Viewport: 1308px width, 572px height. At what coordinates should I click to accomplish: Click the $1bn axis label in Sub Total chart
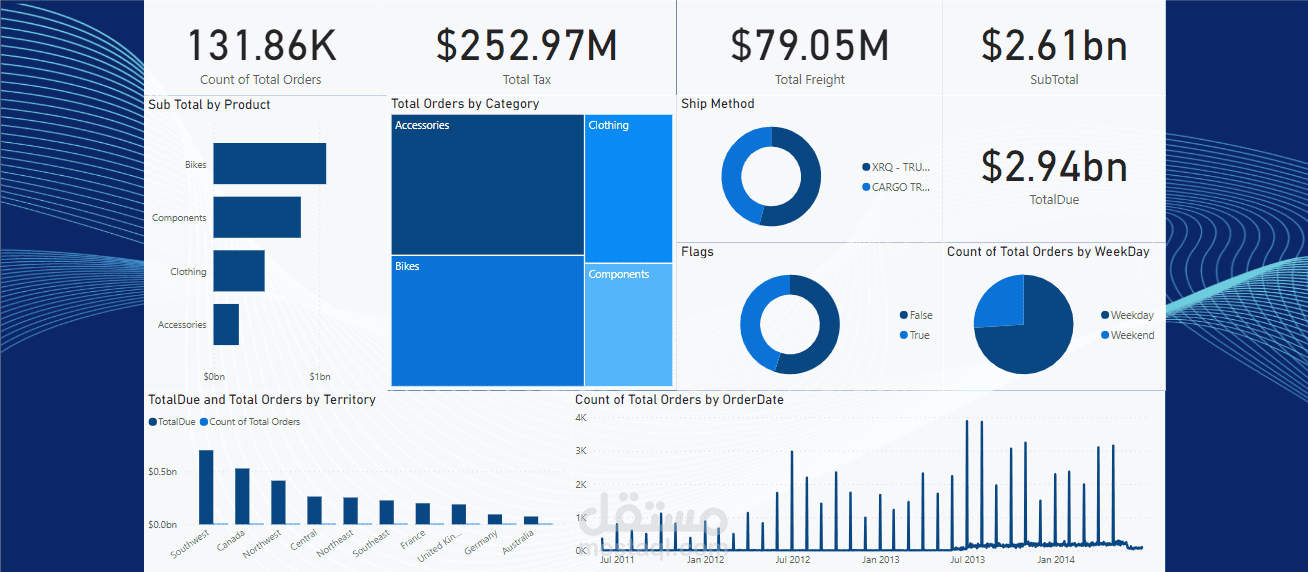click(319, 377)
